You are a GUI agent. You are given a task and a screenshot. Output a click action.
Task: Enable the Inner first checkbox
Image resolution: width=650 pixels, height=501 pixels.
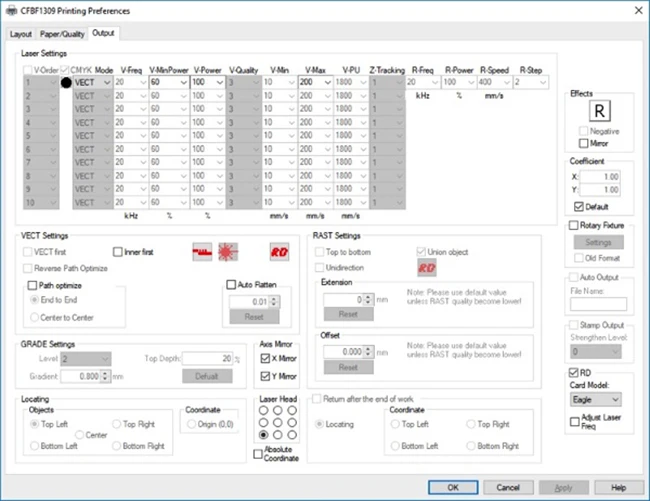click(x=118, y=252)
